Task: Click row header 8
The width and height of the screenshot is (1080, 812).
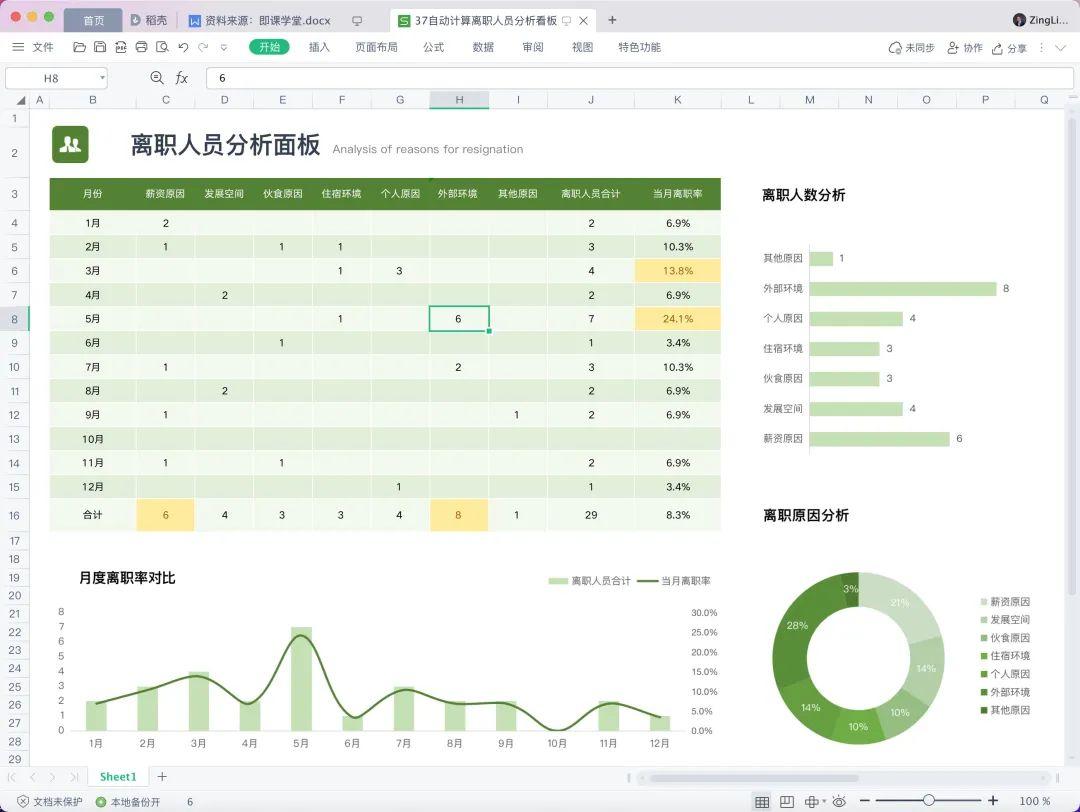Action: 14,319
